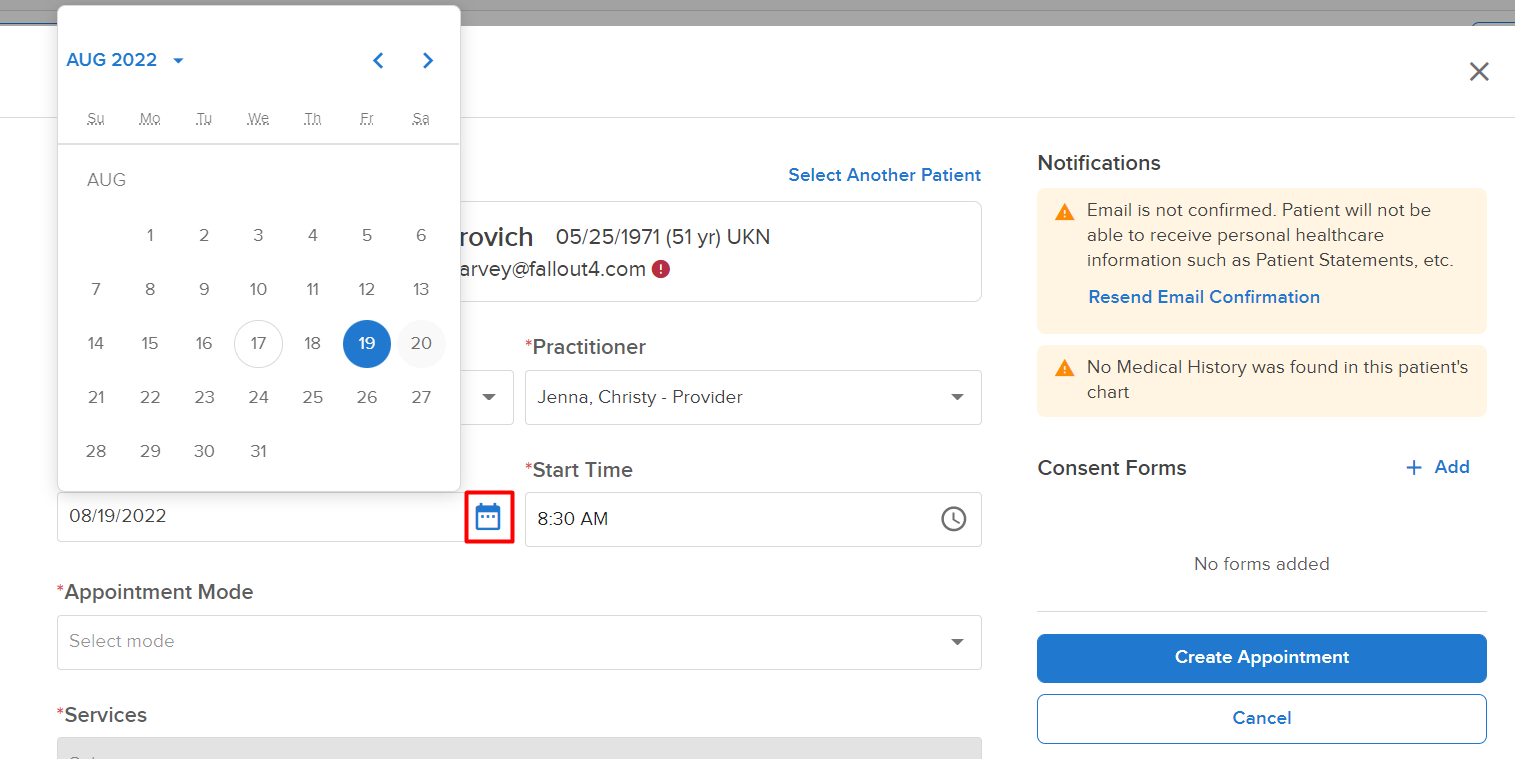Select August 9 in calendar
The image size is (1515, 759).
[x=204, y=290]
